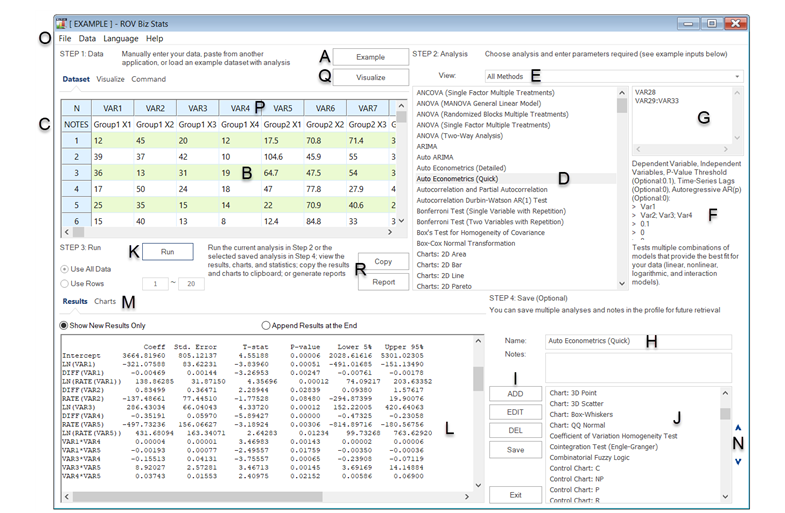Click the Name input field
The image size is (785, 513).
click(638, 341)
